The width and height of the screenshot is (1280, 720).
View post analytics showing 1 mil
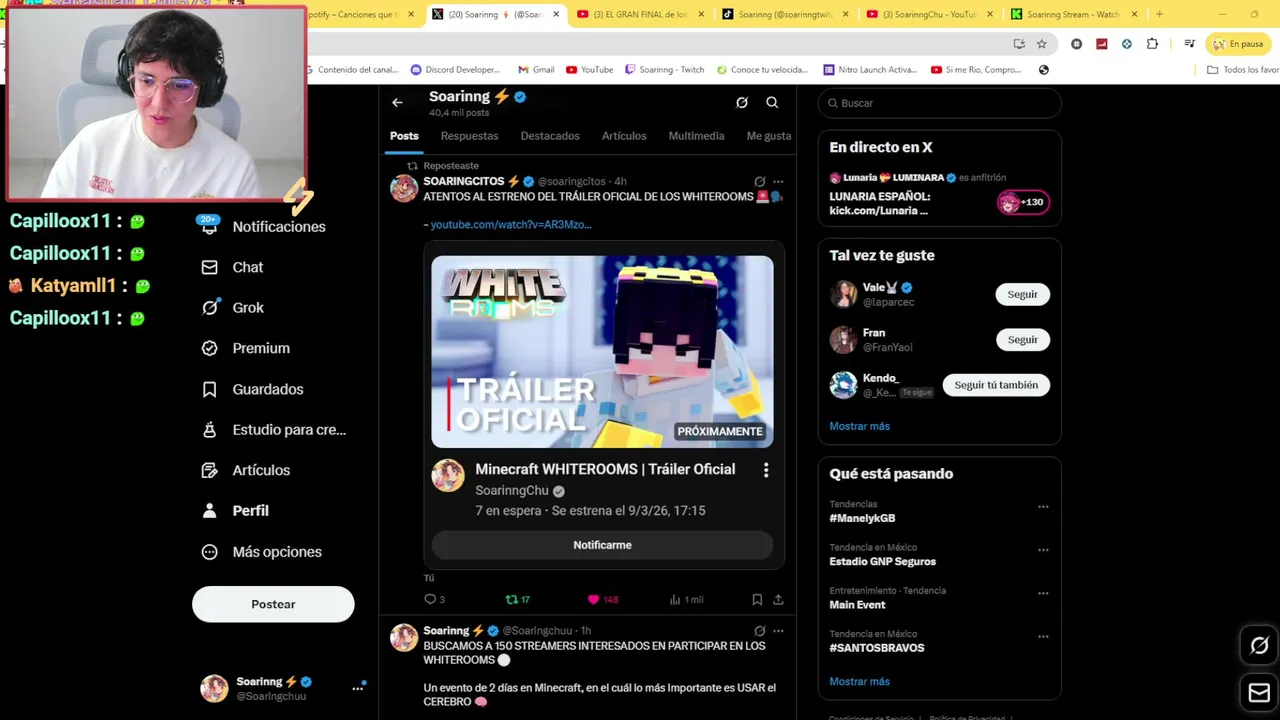click(x=687, y=600)
